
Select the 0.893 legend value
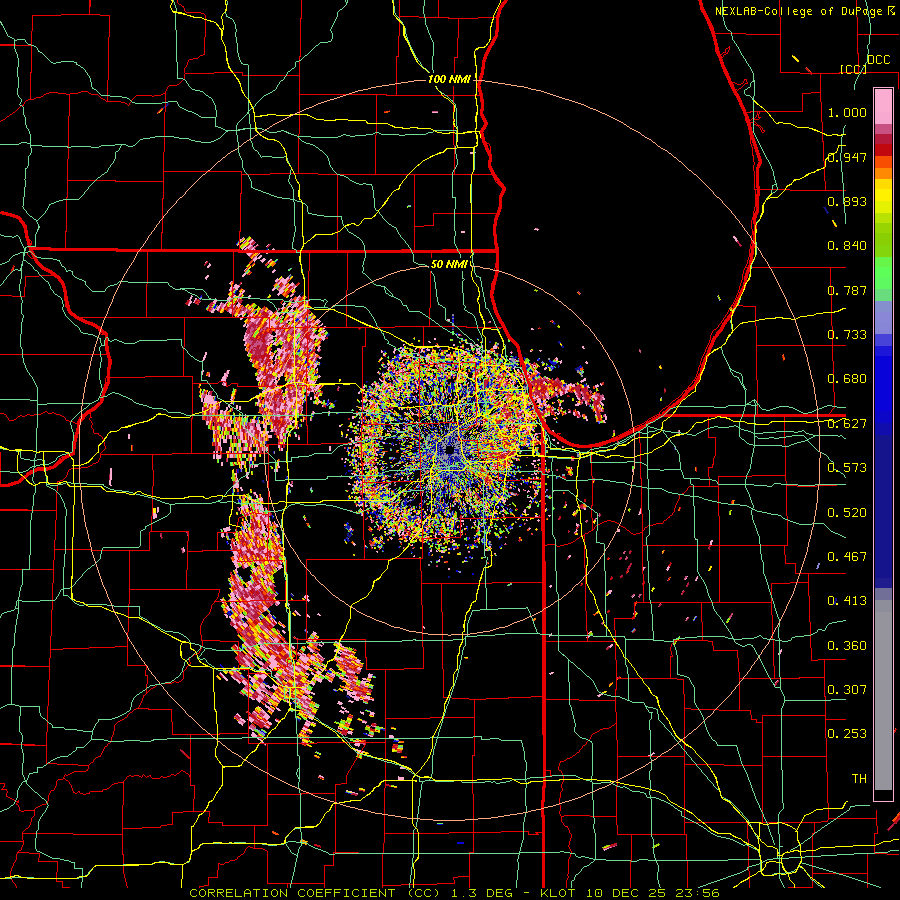[x=847, y=201]
